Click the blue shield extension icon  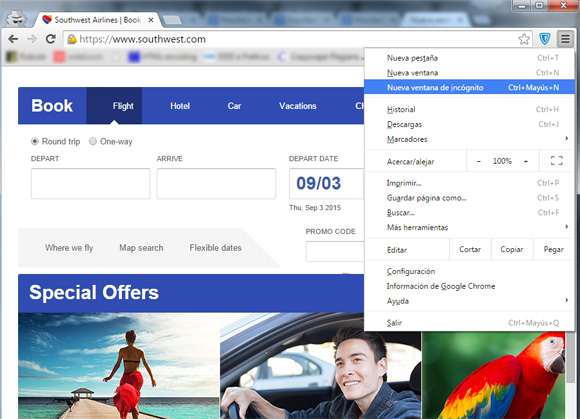(x=544, y=38)
